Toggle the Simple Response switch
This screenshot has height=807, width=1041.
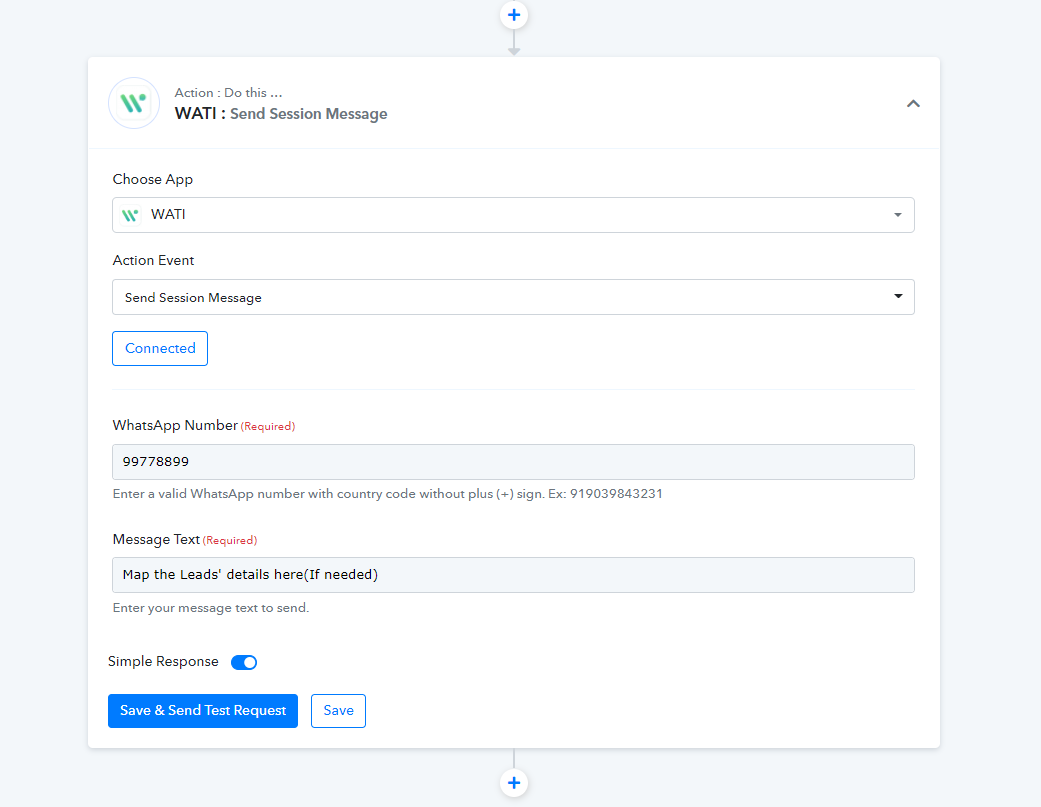244,662
